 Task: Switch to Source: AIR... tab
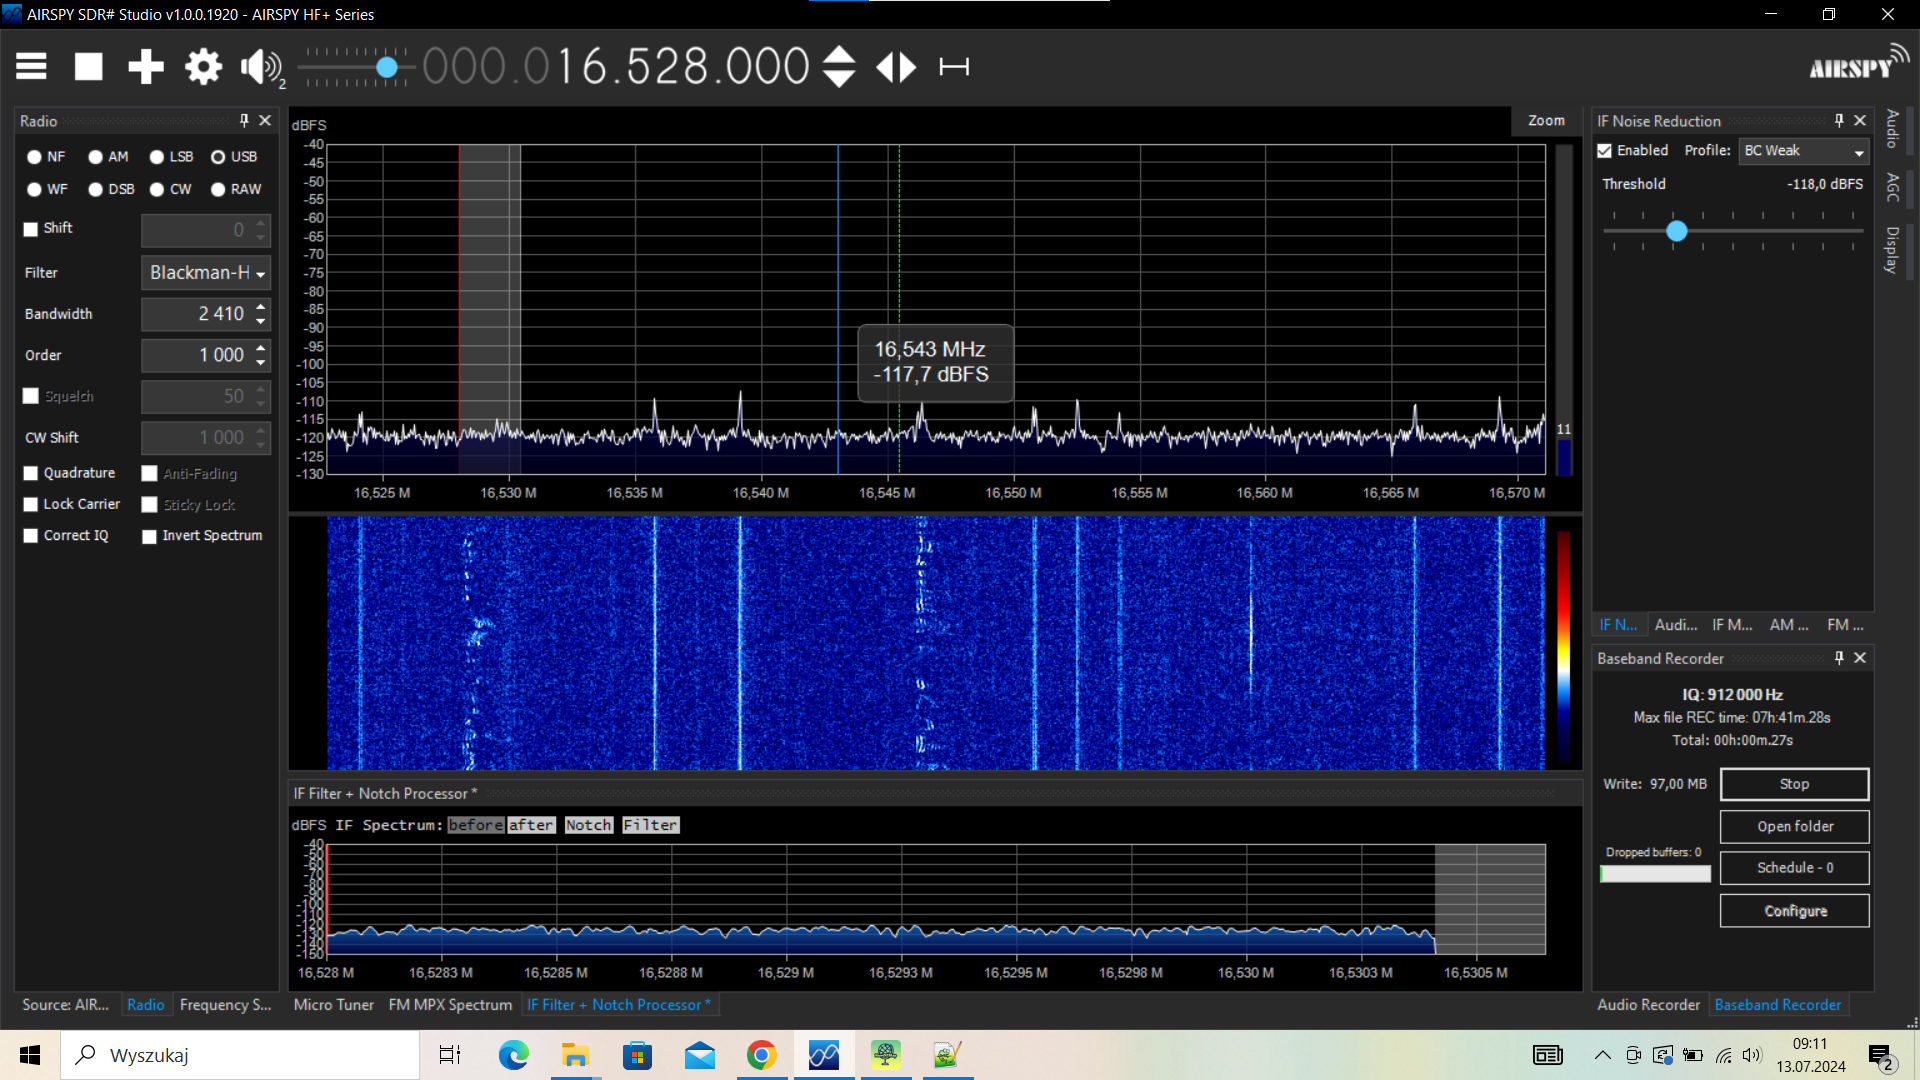tap(65, 1005)
